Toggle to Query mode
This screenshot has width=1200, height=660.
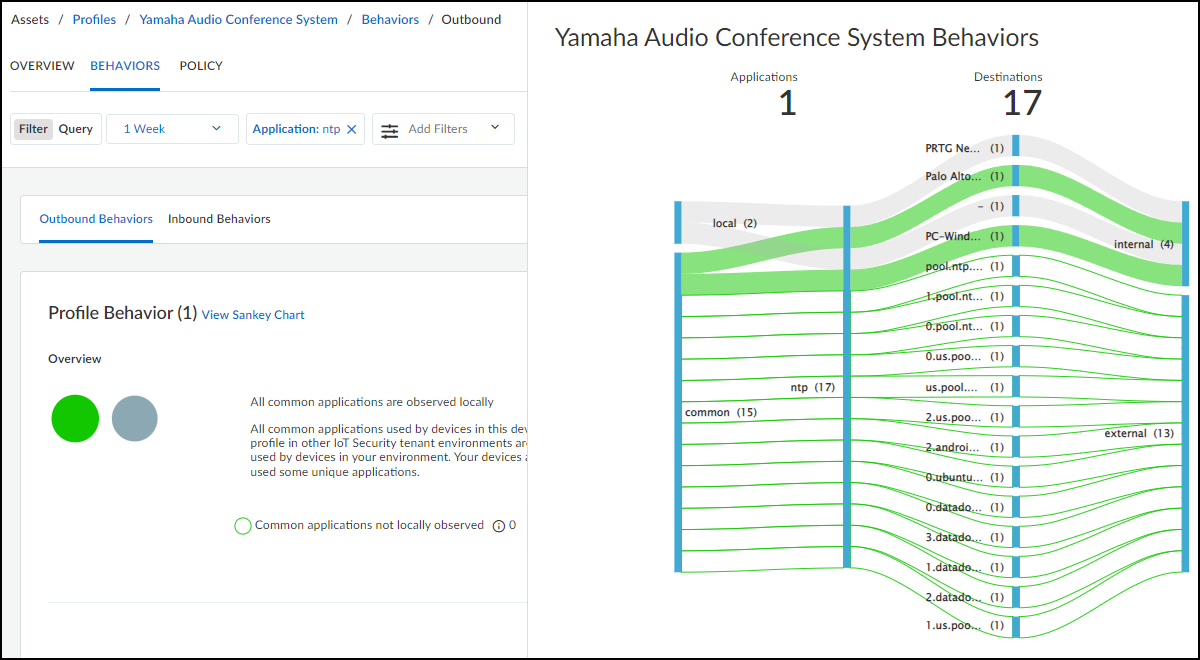75,129
